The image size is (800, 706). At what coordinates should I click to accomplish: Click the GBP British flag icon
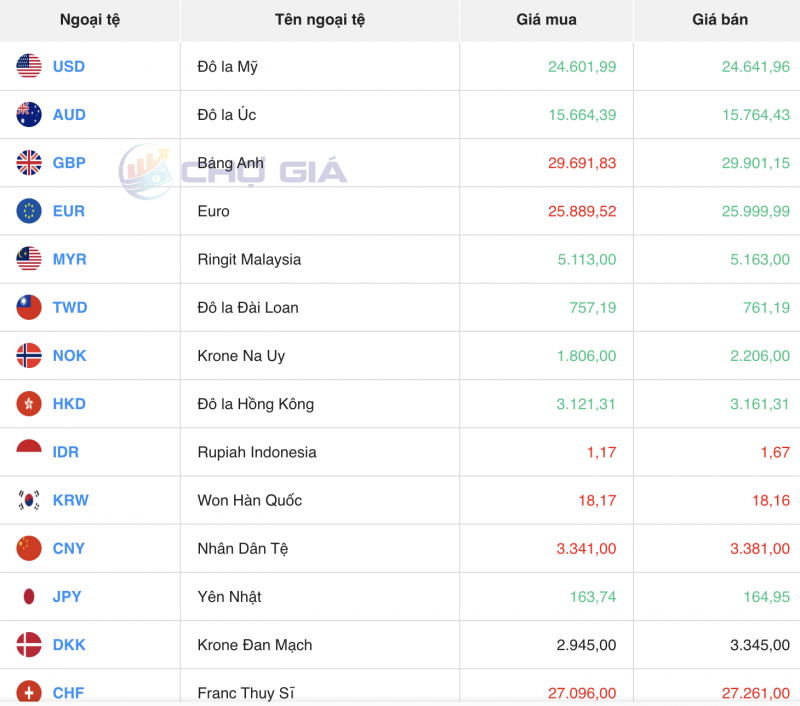[27, 163]
